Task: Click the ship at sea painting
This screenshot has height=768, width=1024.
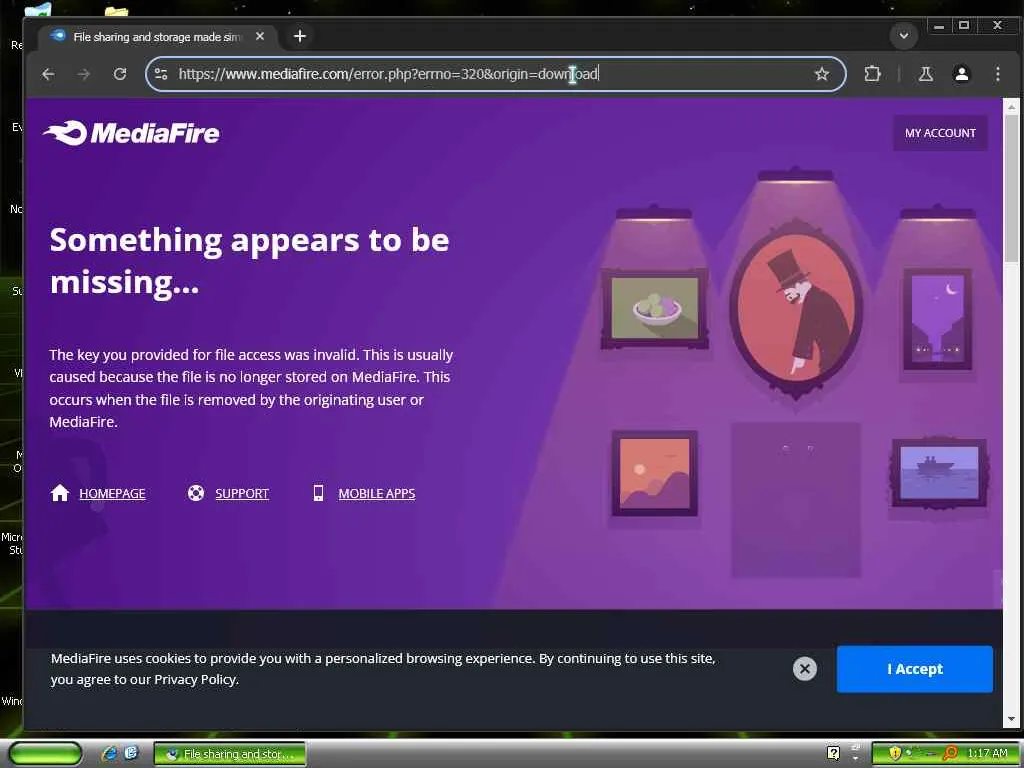Action: pyautogui.click(x=939, y=473)
